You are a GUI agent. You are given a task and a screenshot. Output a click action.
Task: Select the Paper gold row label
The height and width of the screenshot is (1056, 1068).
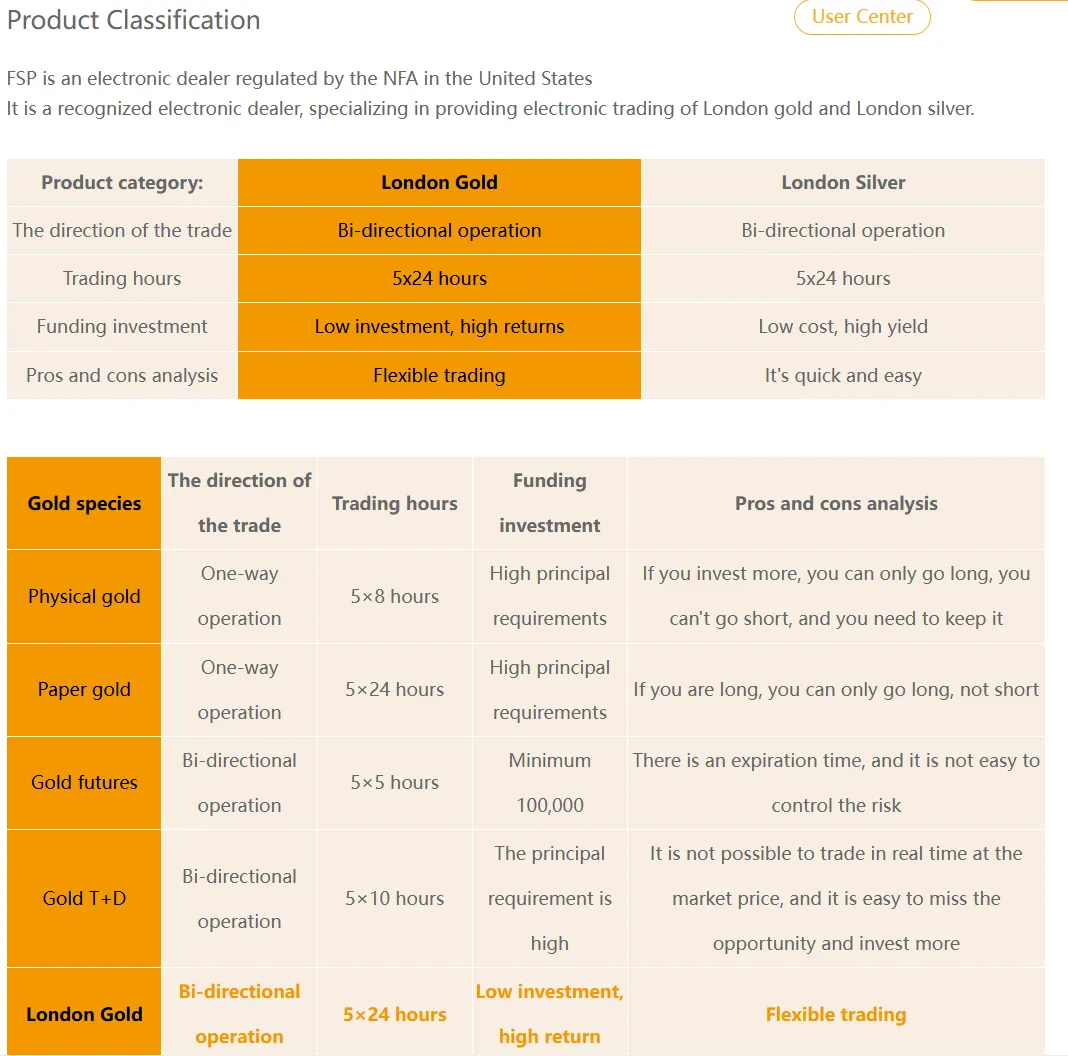click(x=84, y=689)
